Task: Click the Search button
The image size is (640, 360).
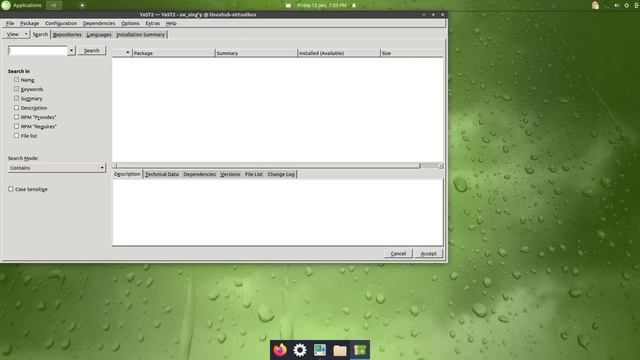Action: [91, 50]
